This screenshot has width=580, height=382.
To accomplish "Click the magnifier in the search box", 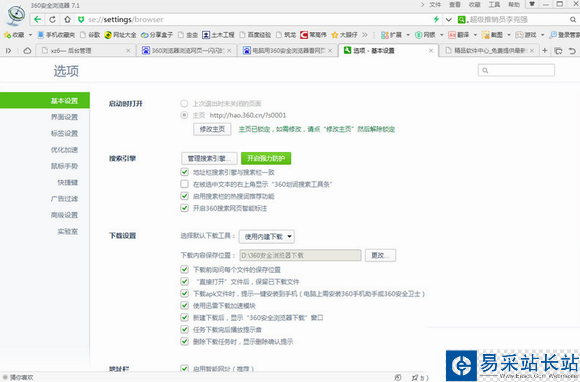I will coord(573,19).
